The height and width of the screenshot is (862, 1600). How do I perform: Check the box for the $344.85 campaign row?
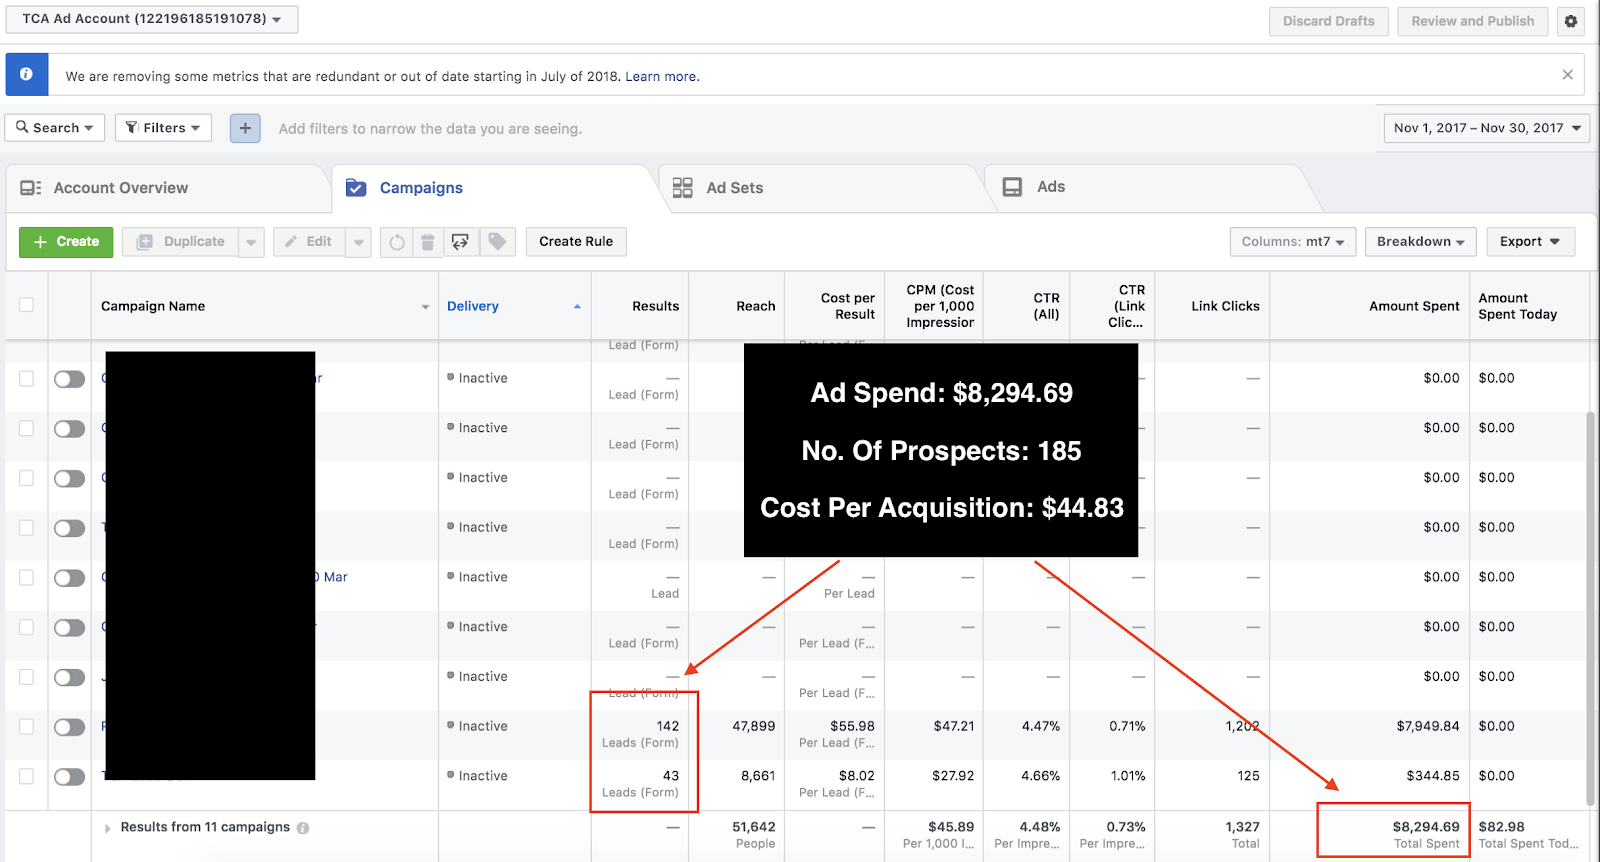coord(26,777)
